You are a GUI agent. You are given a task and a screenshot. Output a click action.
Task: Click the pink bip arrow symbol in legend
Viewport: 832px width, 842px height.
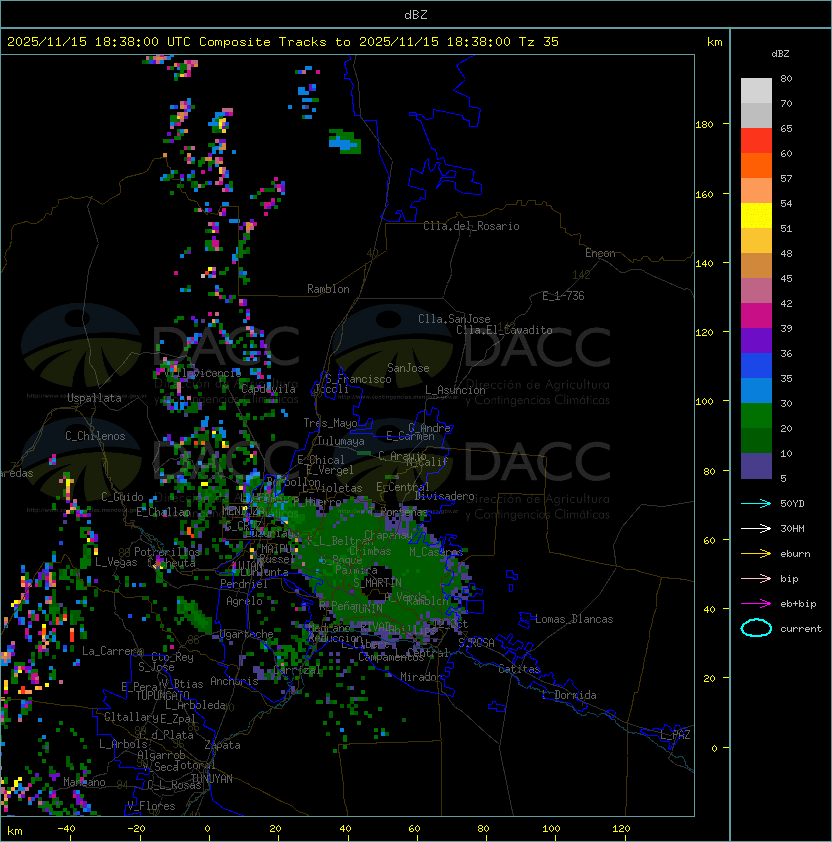(x=756, y=578)
